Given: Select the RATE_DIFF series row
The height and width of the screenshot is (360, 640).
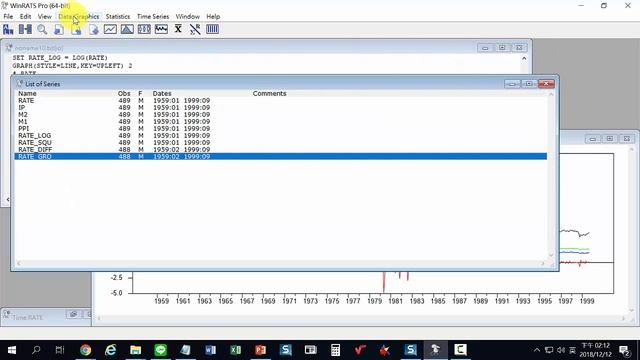Looking at the screenshot, I should click(280, 149).
